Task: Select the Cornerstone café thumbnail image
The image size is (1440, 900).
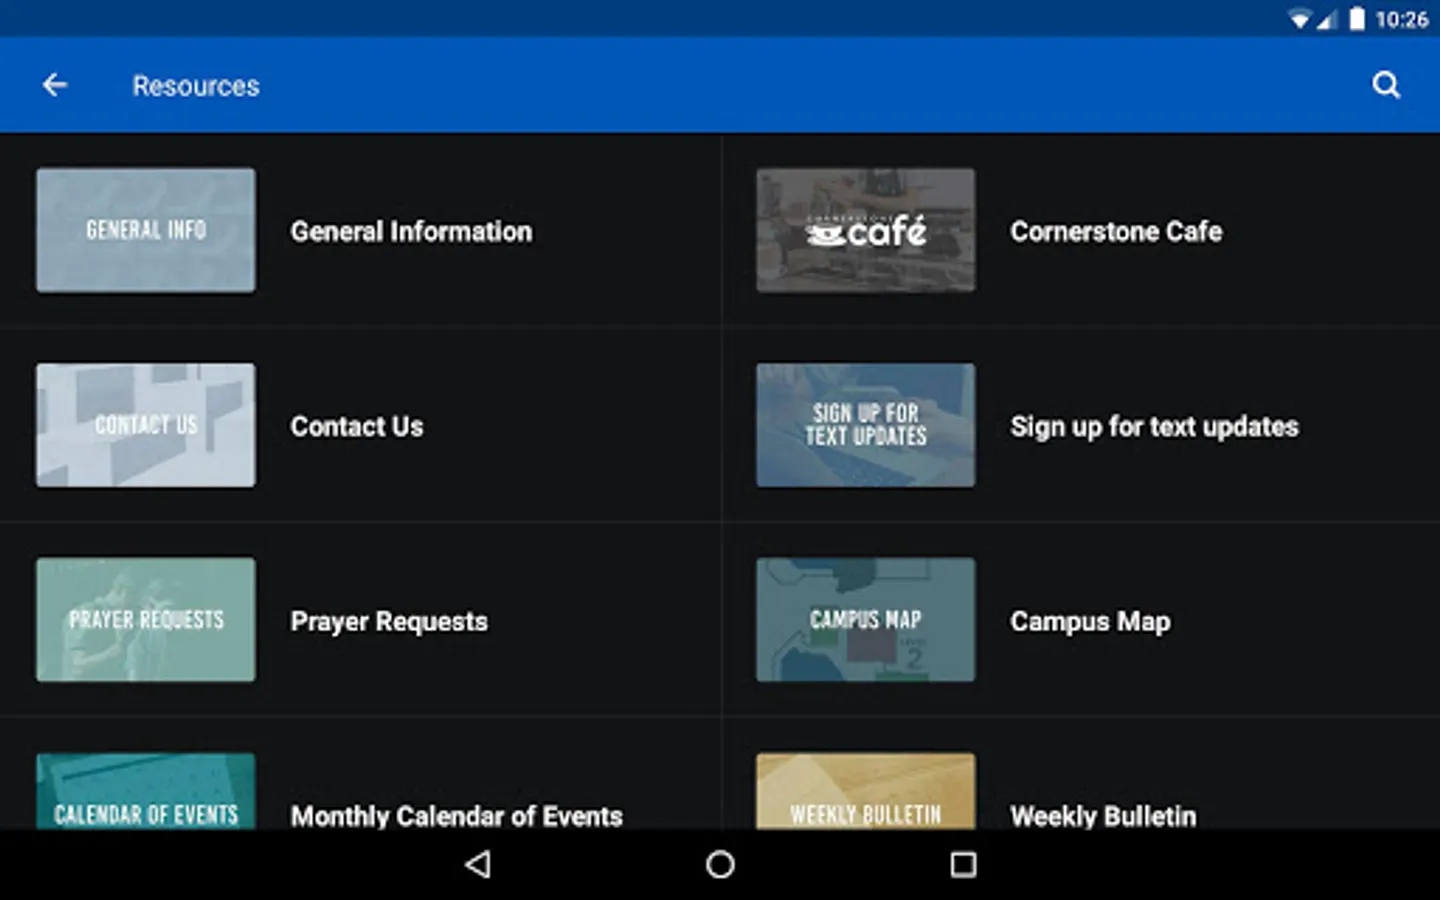Action: coord(866,230)
